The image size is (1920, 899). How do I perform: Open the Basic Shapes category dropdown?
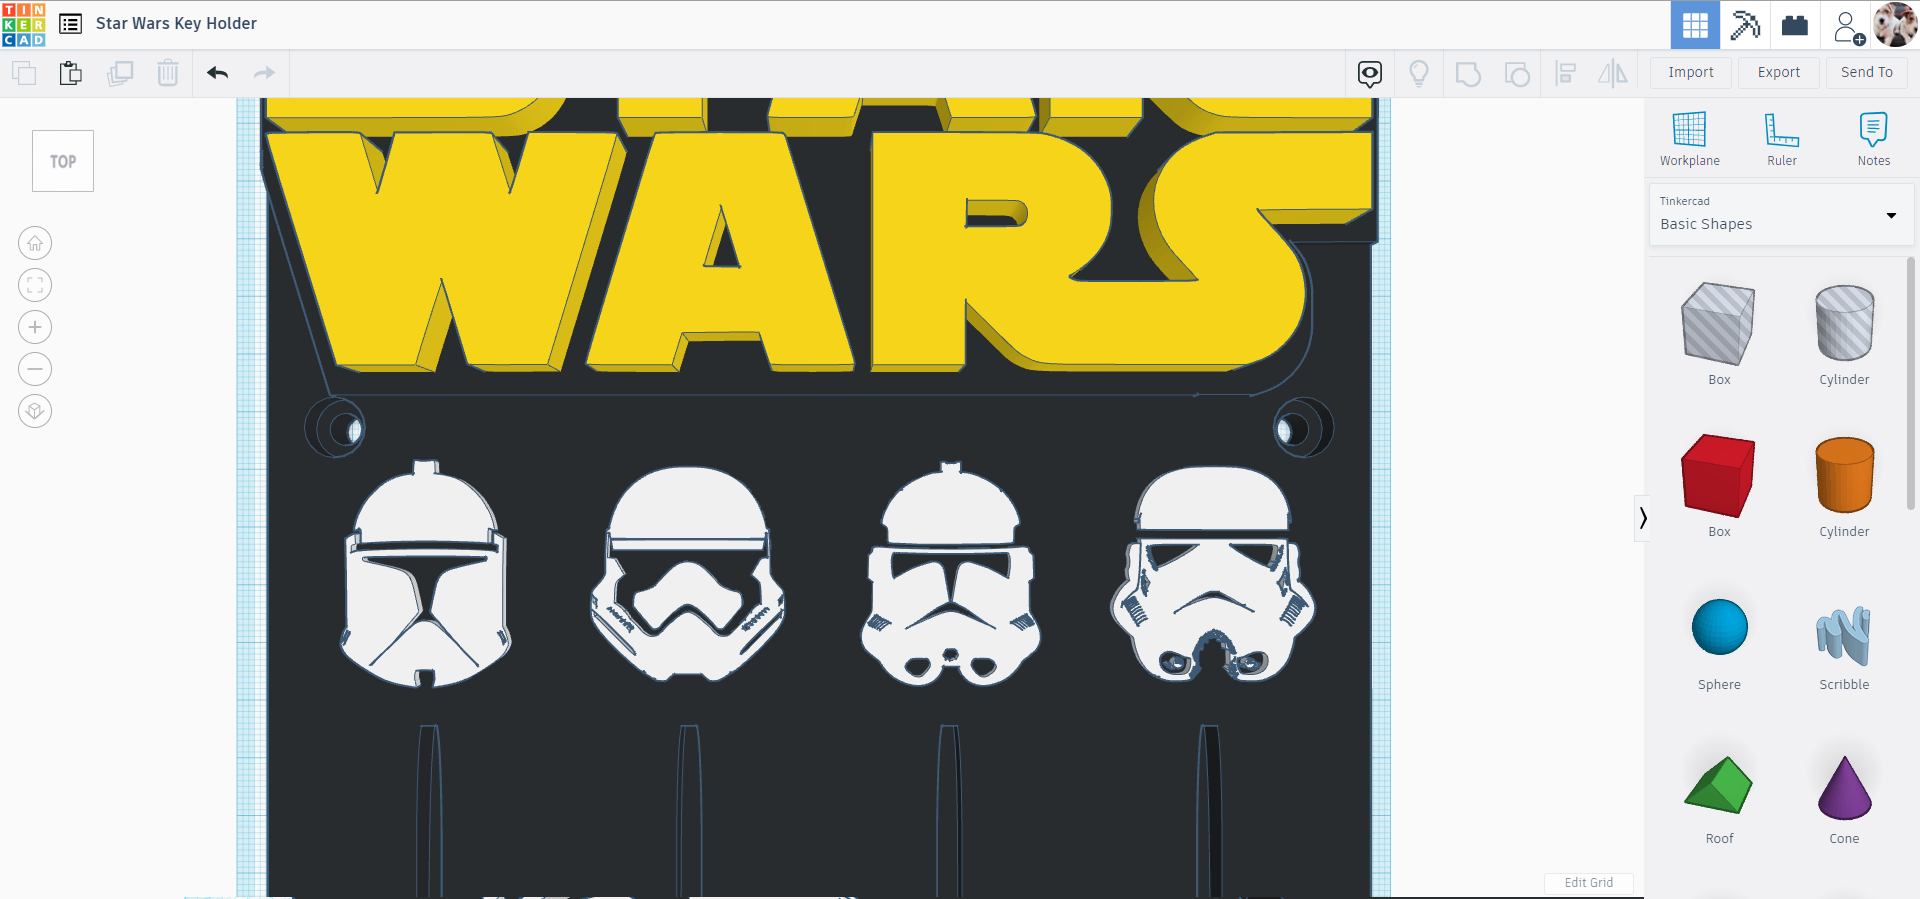[x=1781, y=214]
